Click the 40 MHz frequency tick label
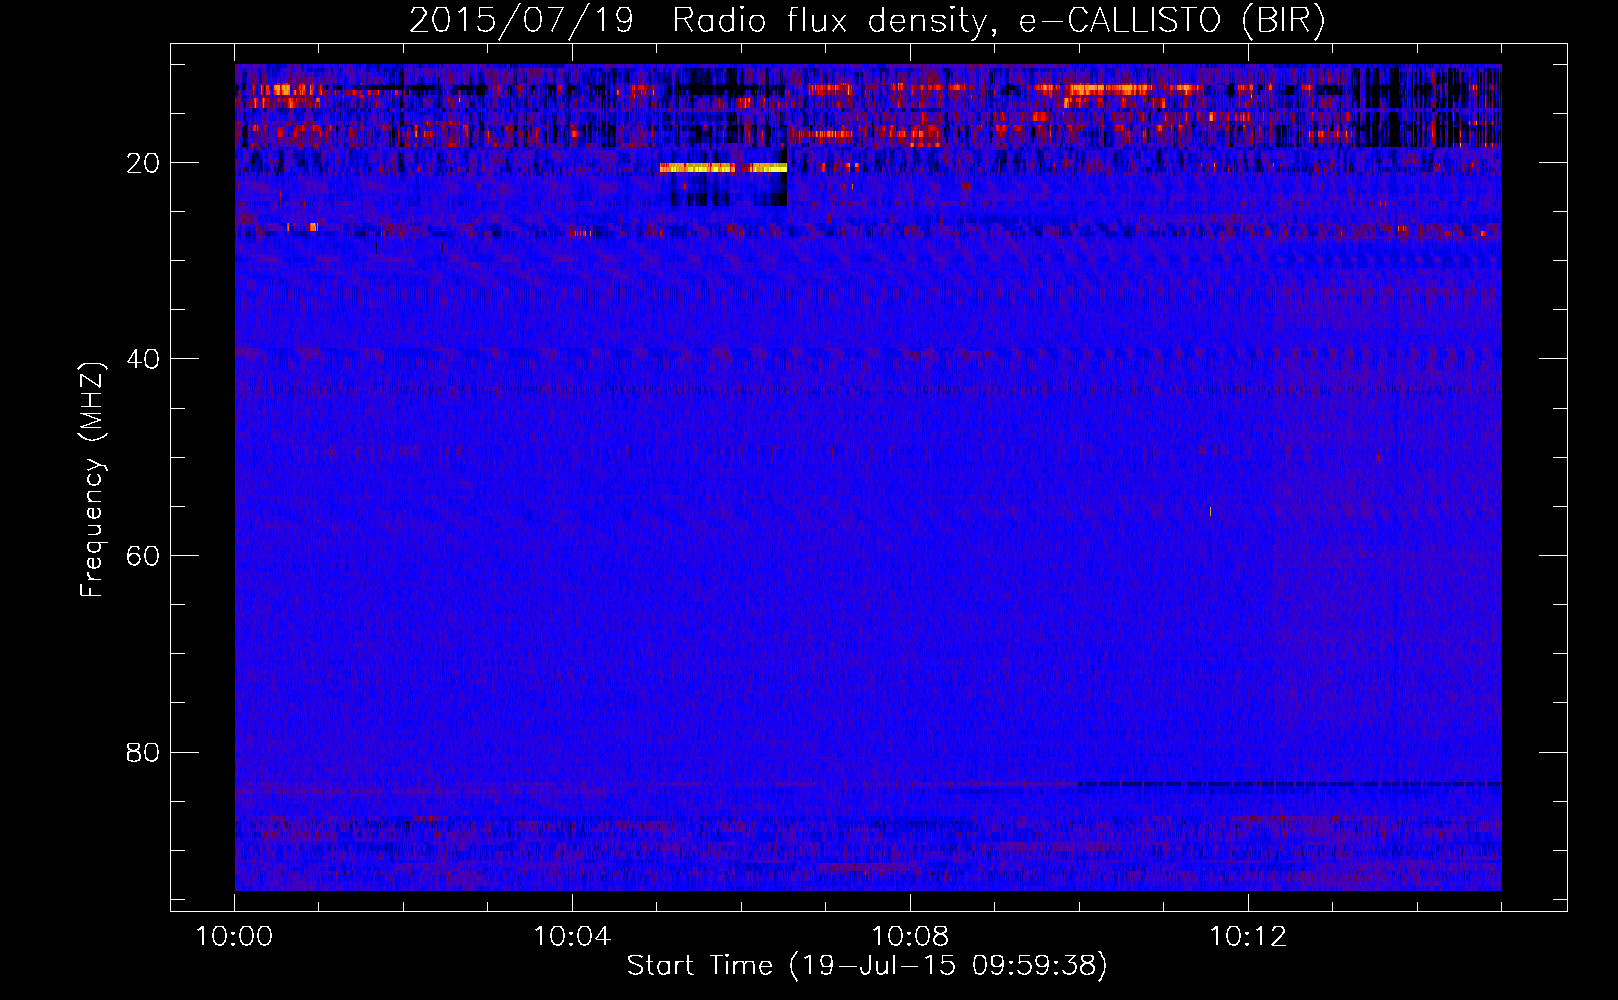The image size is (1618, 1000). tap(143, 359)
